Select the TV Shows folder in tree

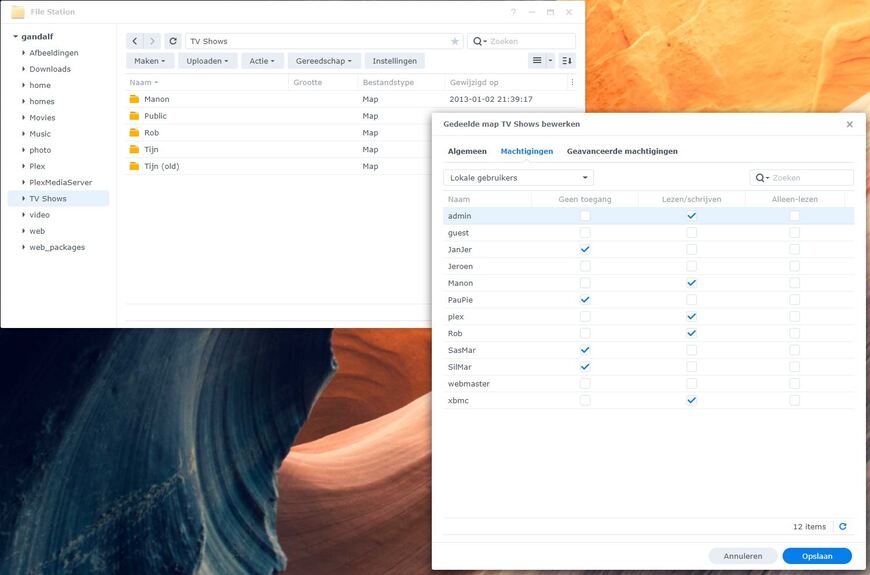pos(58,198)
